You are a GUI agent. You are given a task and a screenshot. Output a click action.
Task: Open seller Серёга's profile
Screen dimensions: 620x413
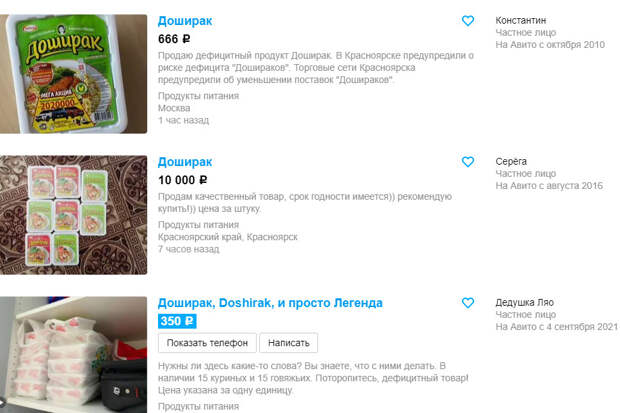pos(511,161)
